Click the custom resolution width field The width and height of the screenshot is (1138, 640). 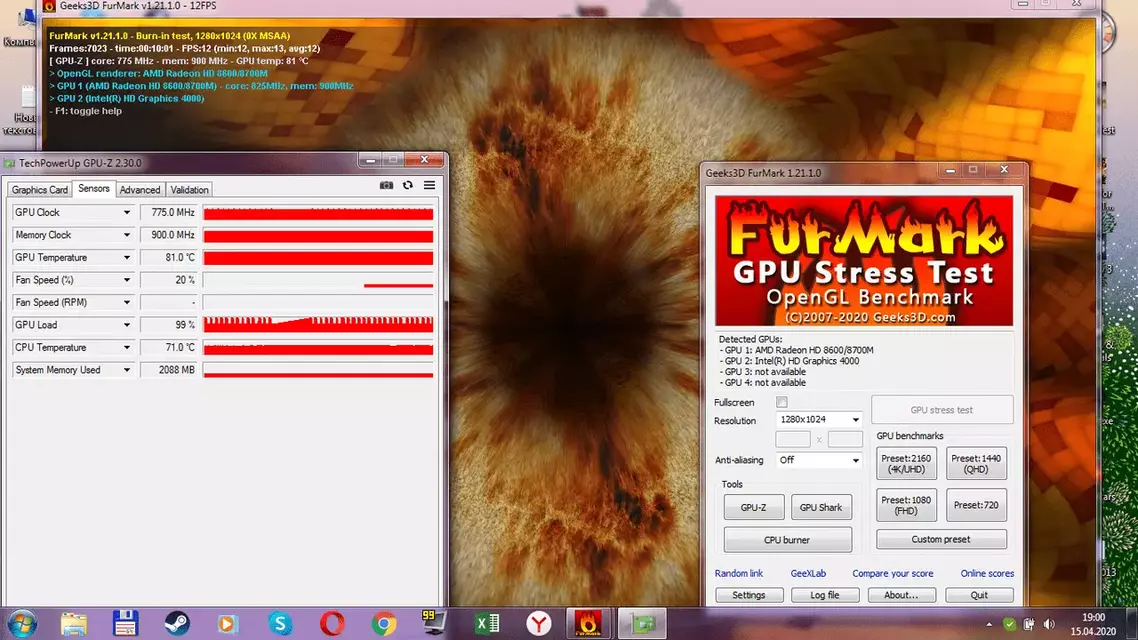coord(793,439)
